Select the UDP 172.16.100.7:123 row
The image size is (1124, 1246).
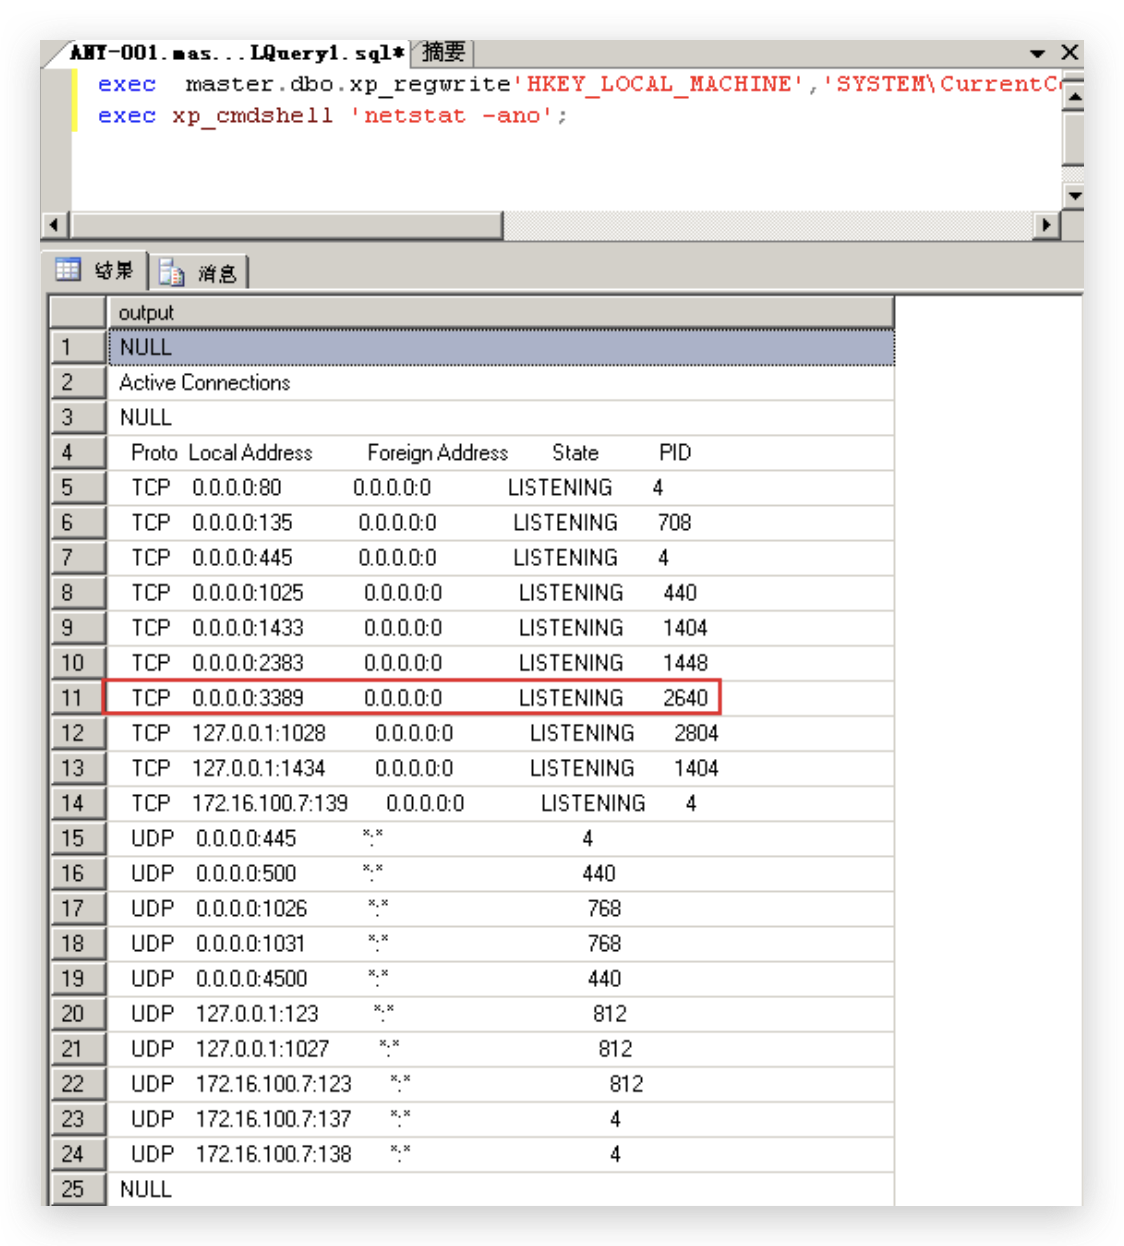(501, 1084)
